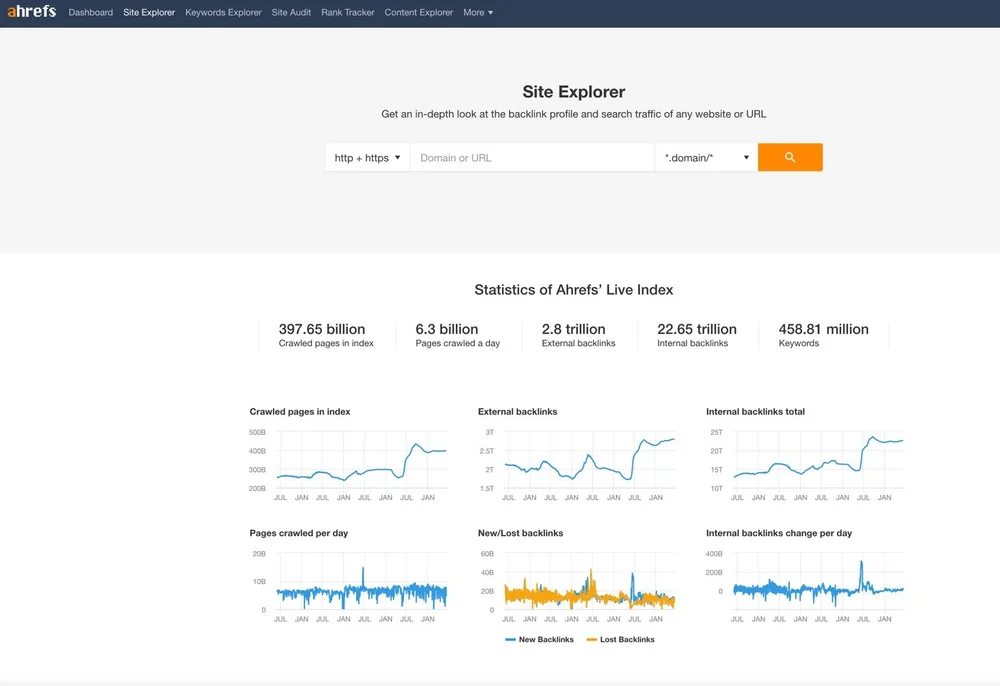Select Site Audit in navigation
This screenshot has width=1000, height=686.
(291, 12)
